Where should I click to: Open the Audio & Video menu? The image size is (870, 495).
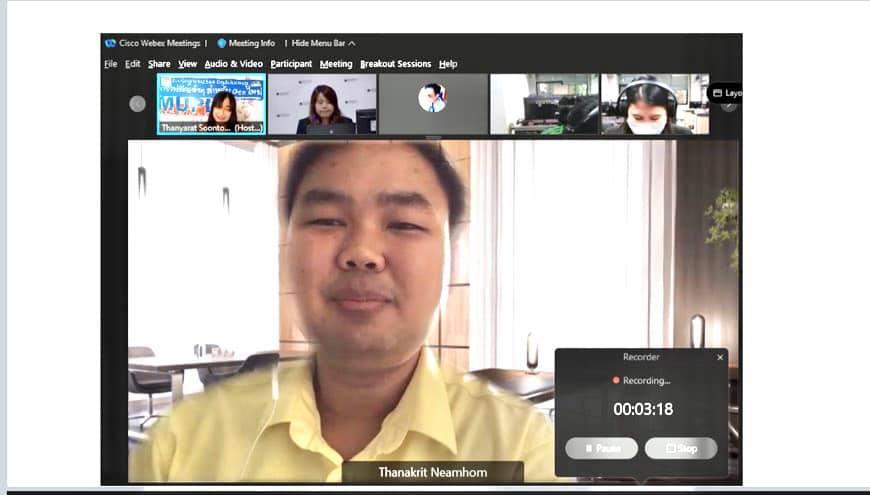234,64
